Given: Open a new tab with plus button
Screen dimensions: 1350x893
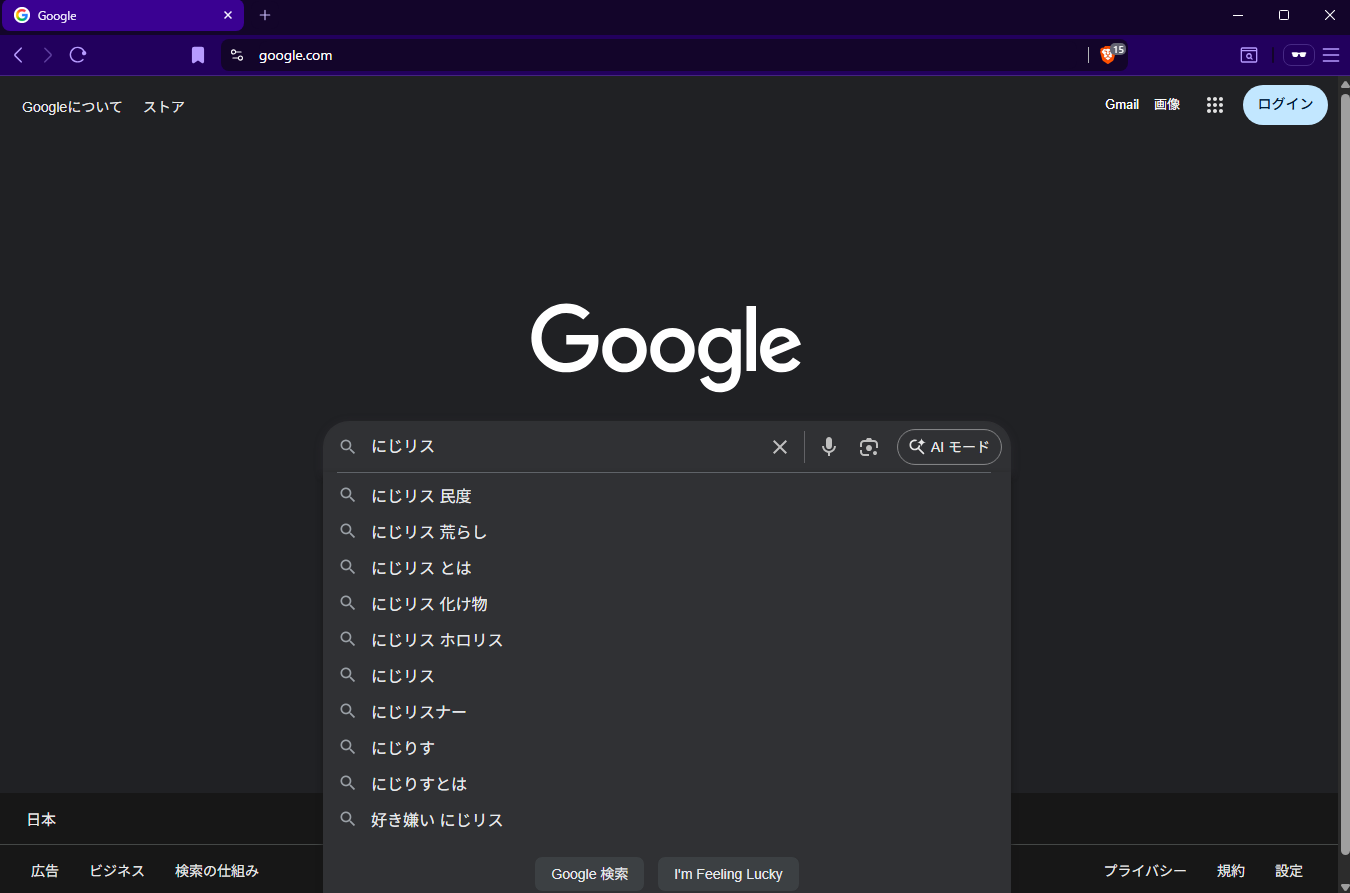Looking at the screenshot, I should 265,15.
